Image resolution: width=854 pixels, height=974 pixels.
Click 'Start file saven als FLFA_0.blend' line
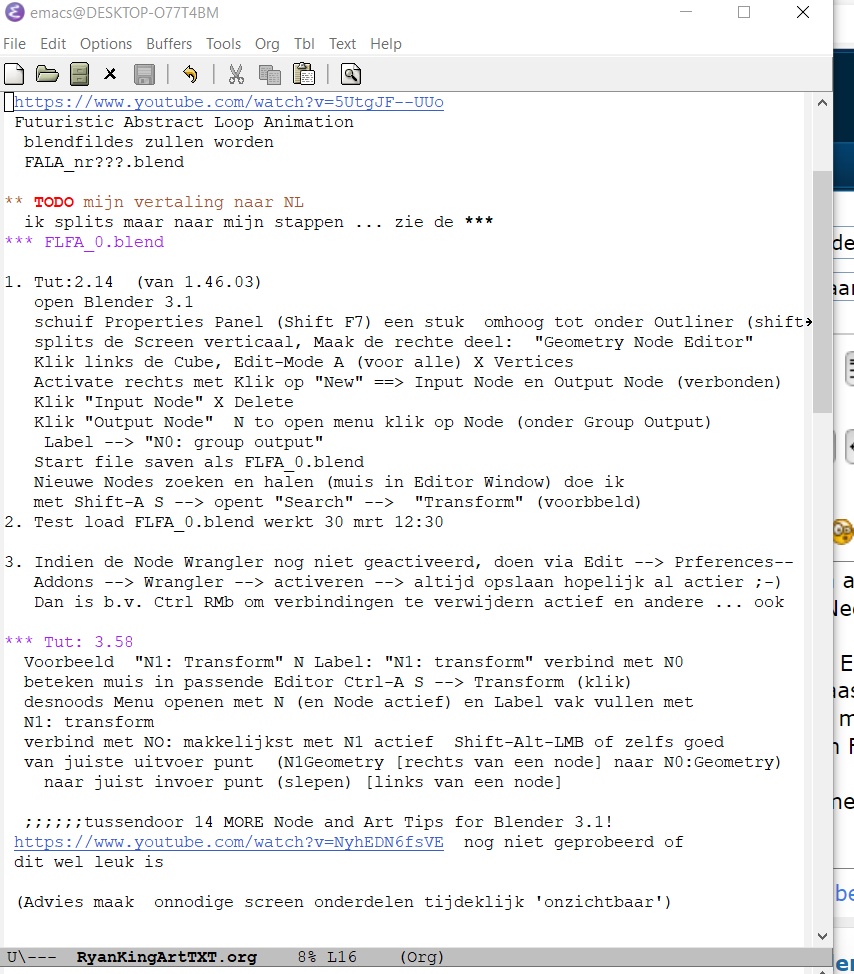[x=199, y=462]
